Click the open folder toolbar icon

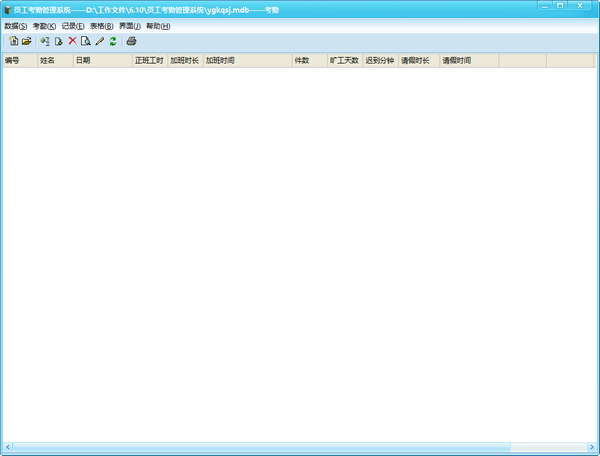click(27, 41)
